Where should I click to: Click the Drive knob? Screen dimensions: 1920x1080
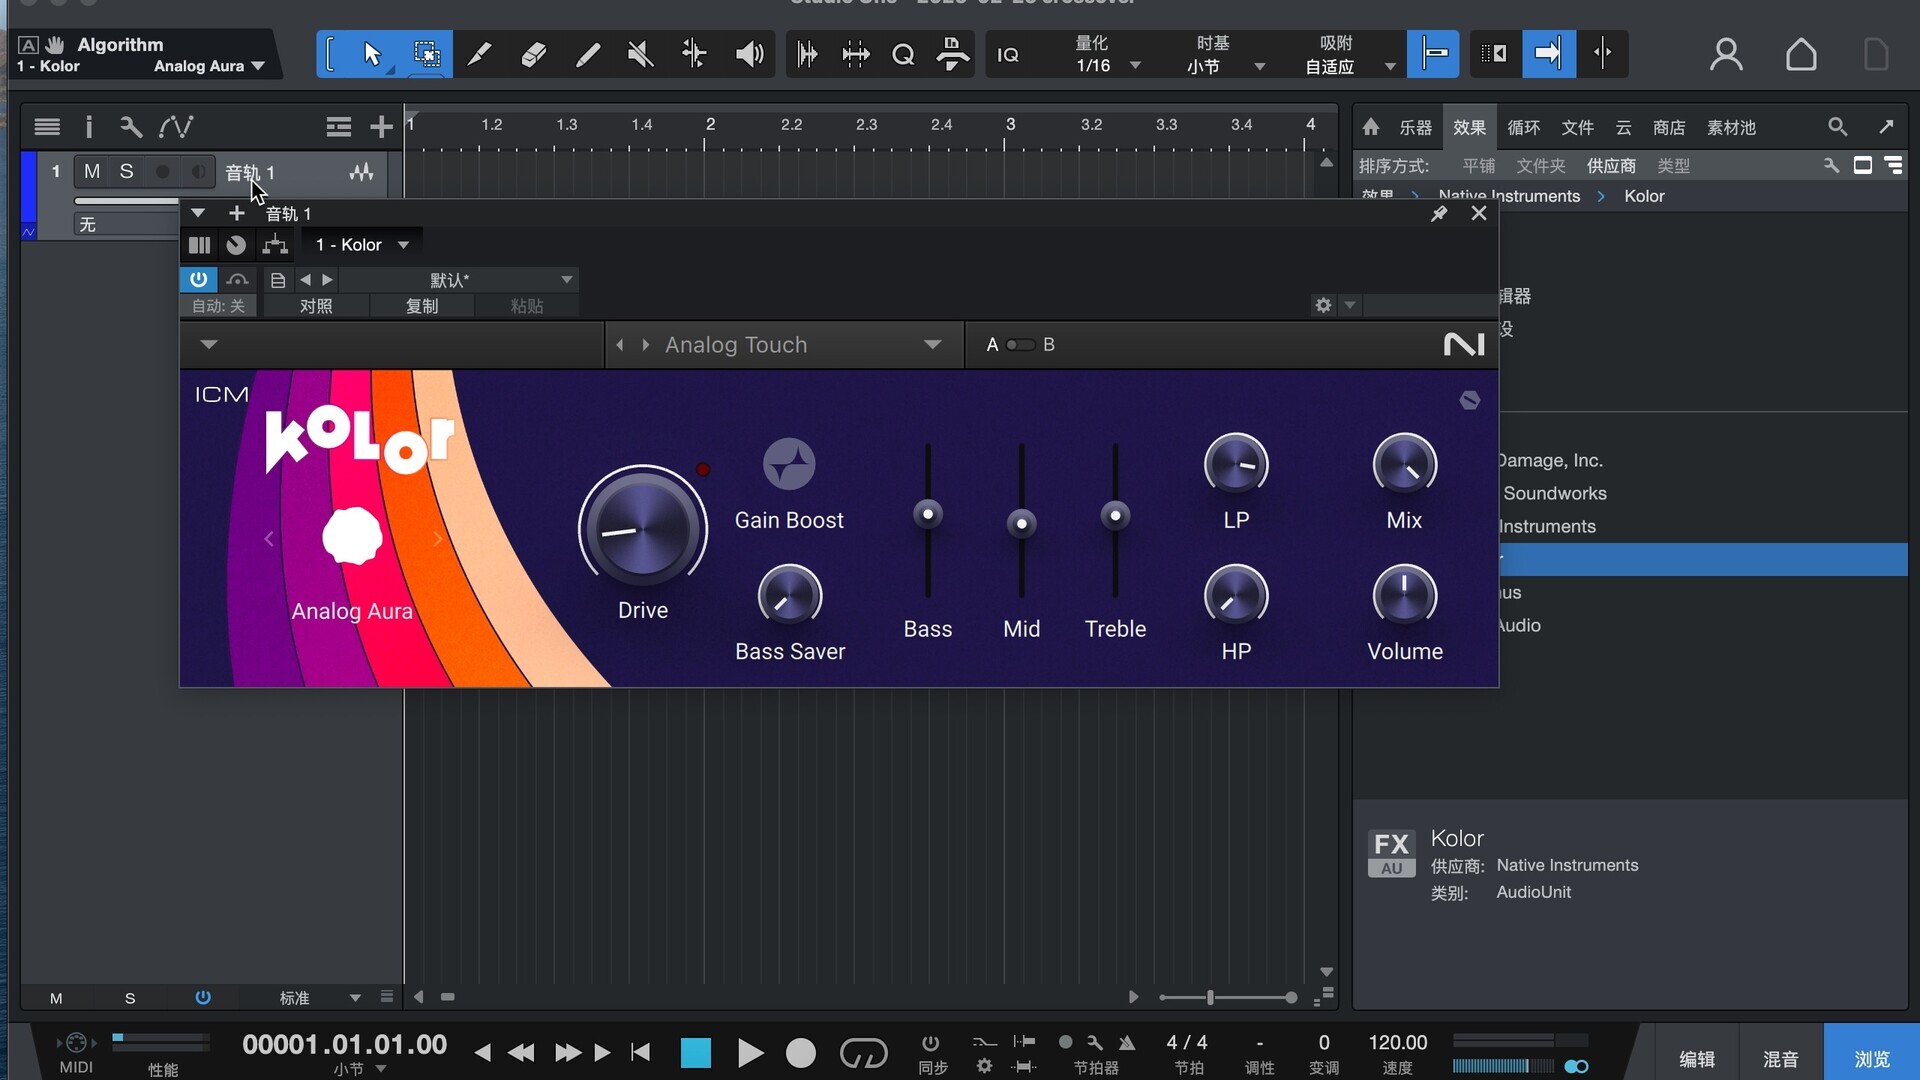[x=642, y=529]
